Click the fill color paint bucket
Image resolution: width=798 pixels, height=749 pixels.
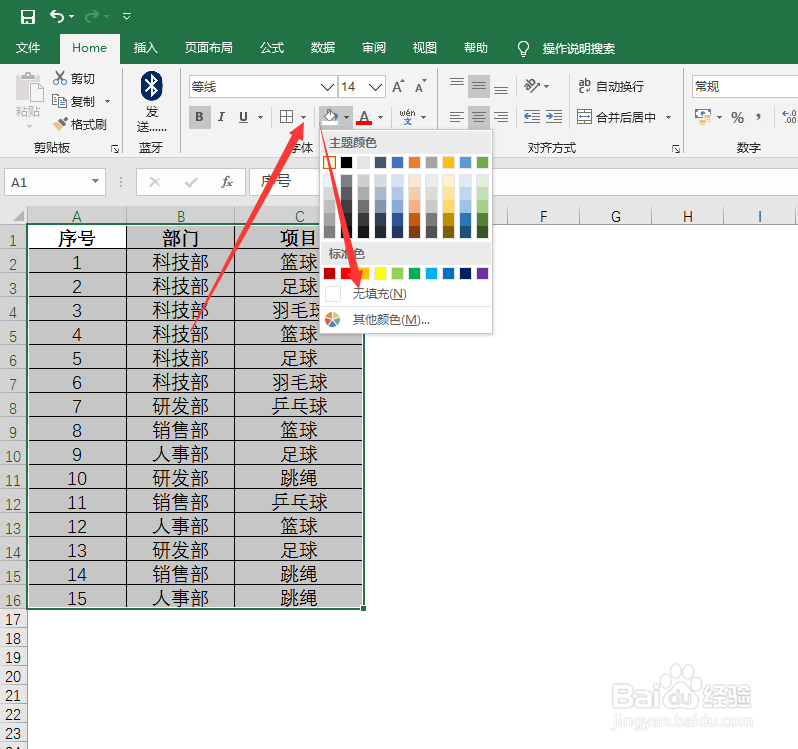[331, 117]
